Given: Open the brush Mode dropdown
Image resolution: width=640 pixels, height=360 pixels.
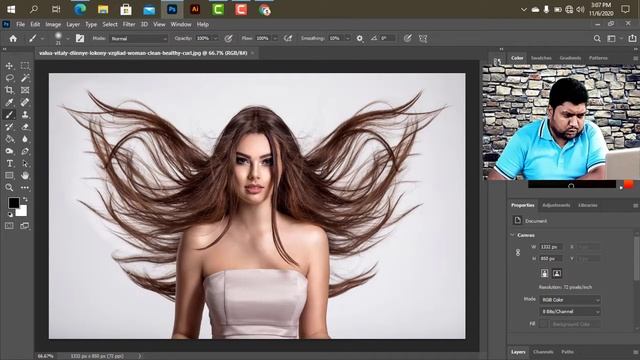Looking at the screenshot, I should [139, 38].
